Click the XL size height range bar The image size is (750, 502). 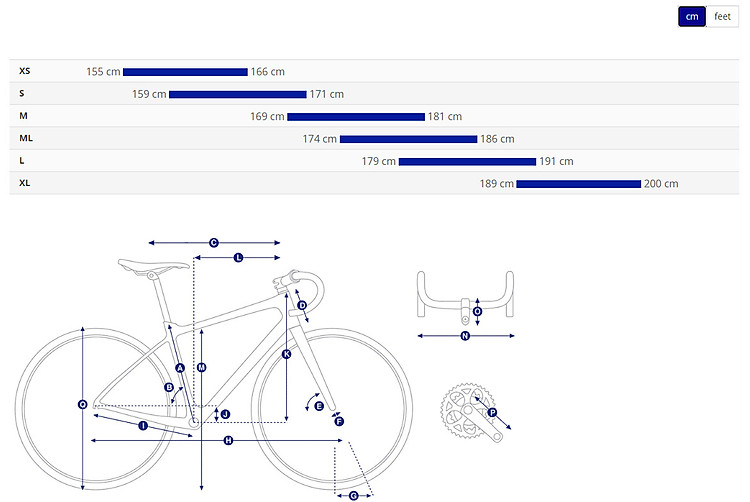pos(578,184)
